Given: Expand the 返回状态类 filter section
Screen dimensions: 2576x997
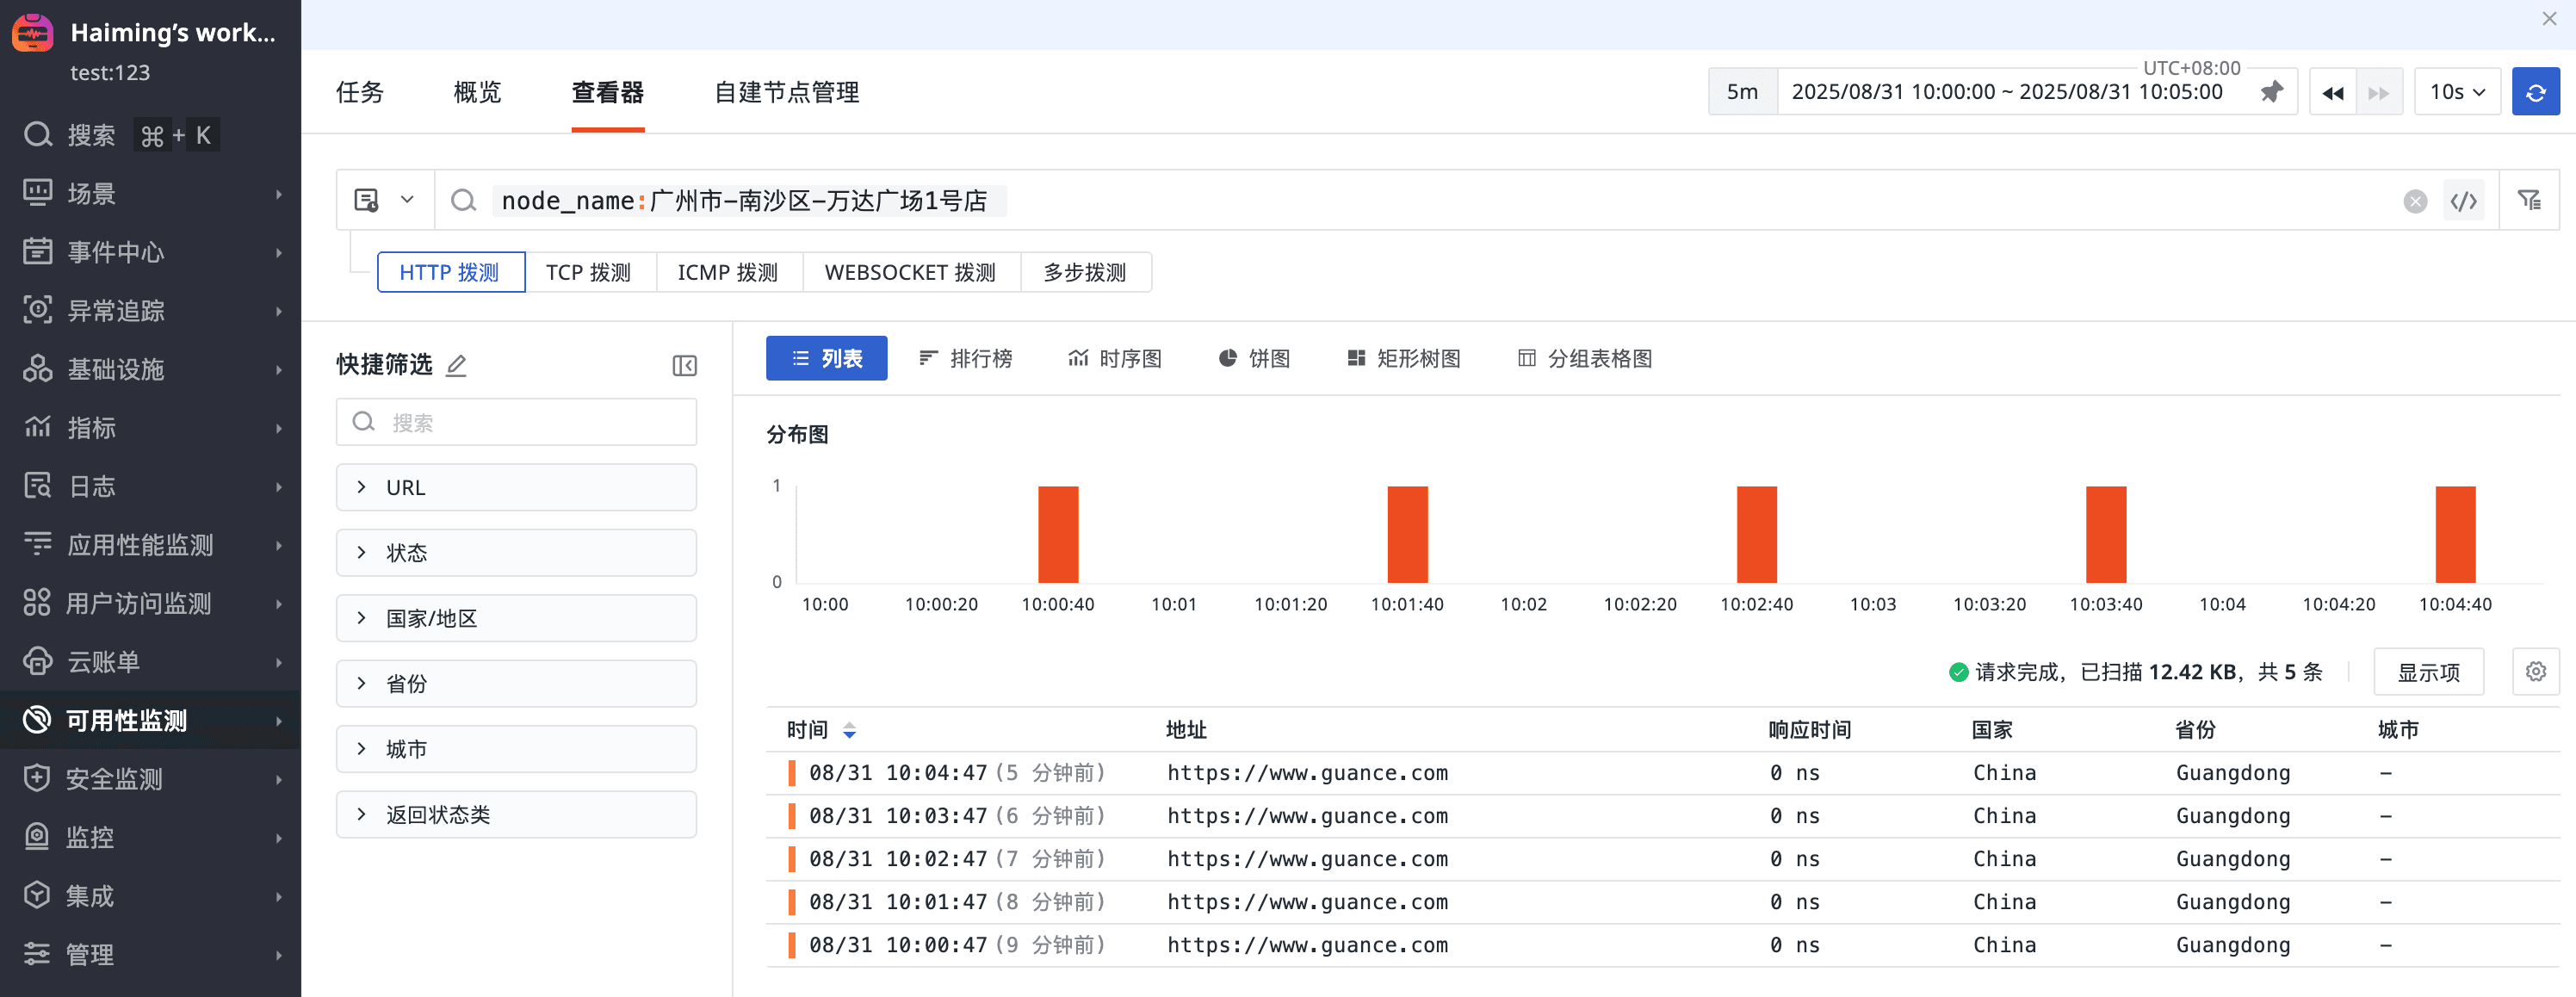Looking at the screenshot, I should (516, 814).
